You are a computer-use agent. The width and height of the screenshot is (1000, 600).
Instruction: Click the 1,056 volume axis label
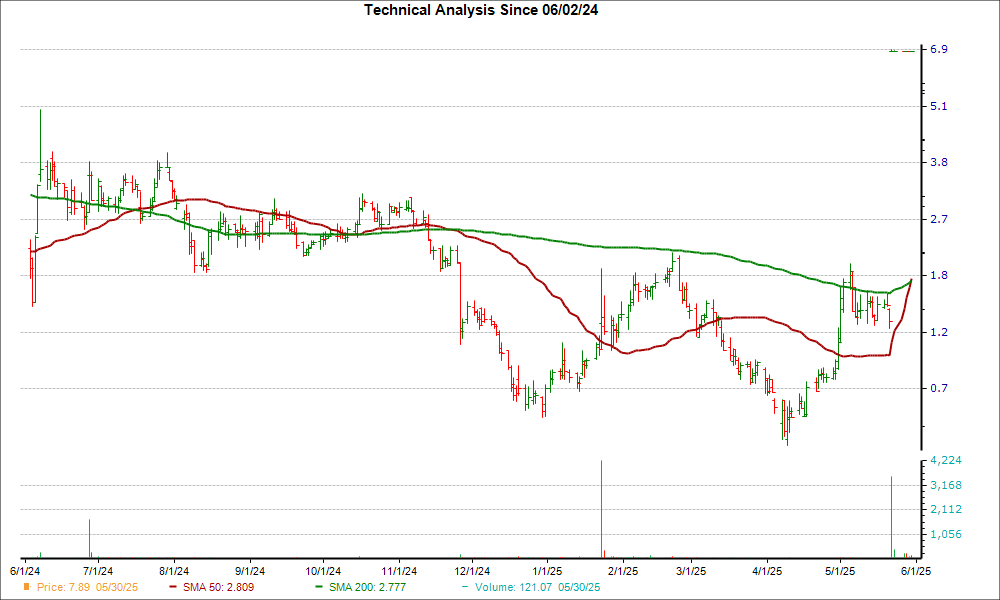pos(946,534)
